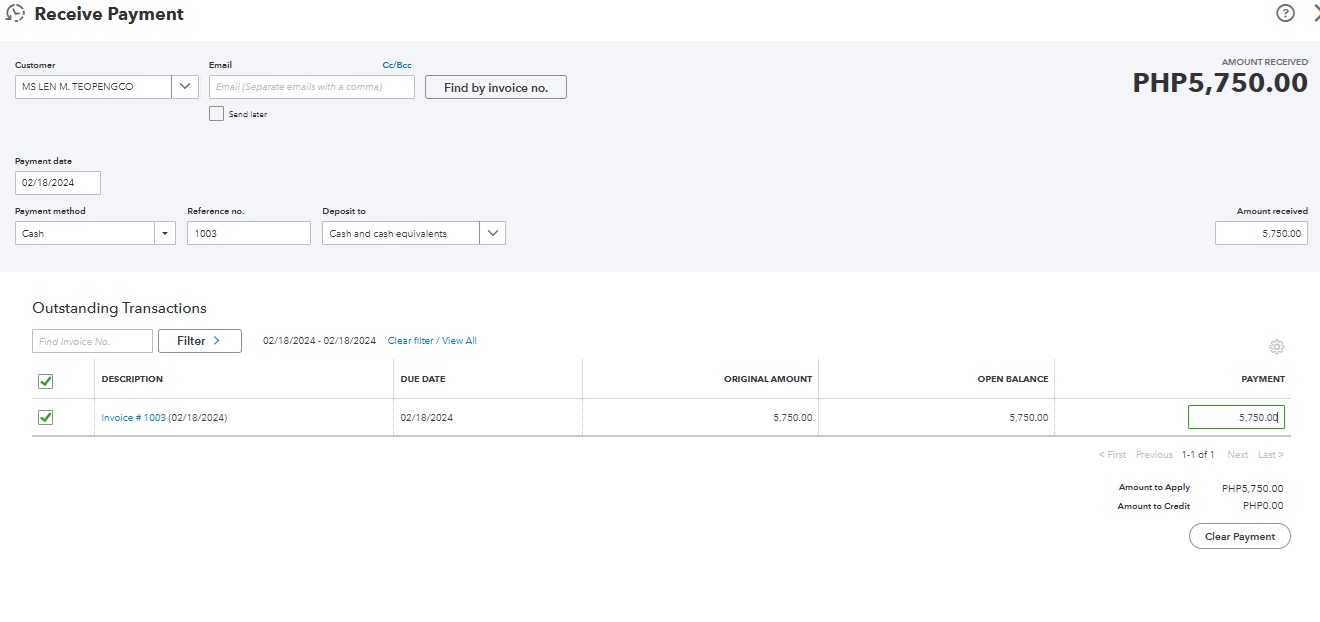
Task: Click the Cash payment method field
Action: point(83,233)
